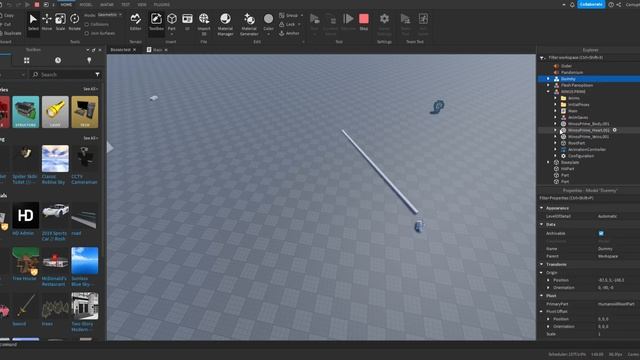The height and width of the screenshot is (360, 640).
Task: Open Game Settings gear
Action: 384,24
